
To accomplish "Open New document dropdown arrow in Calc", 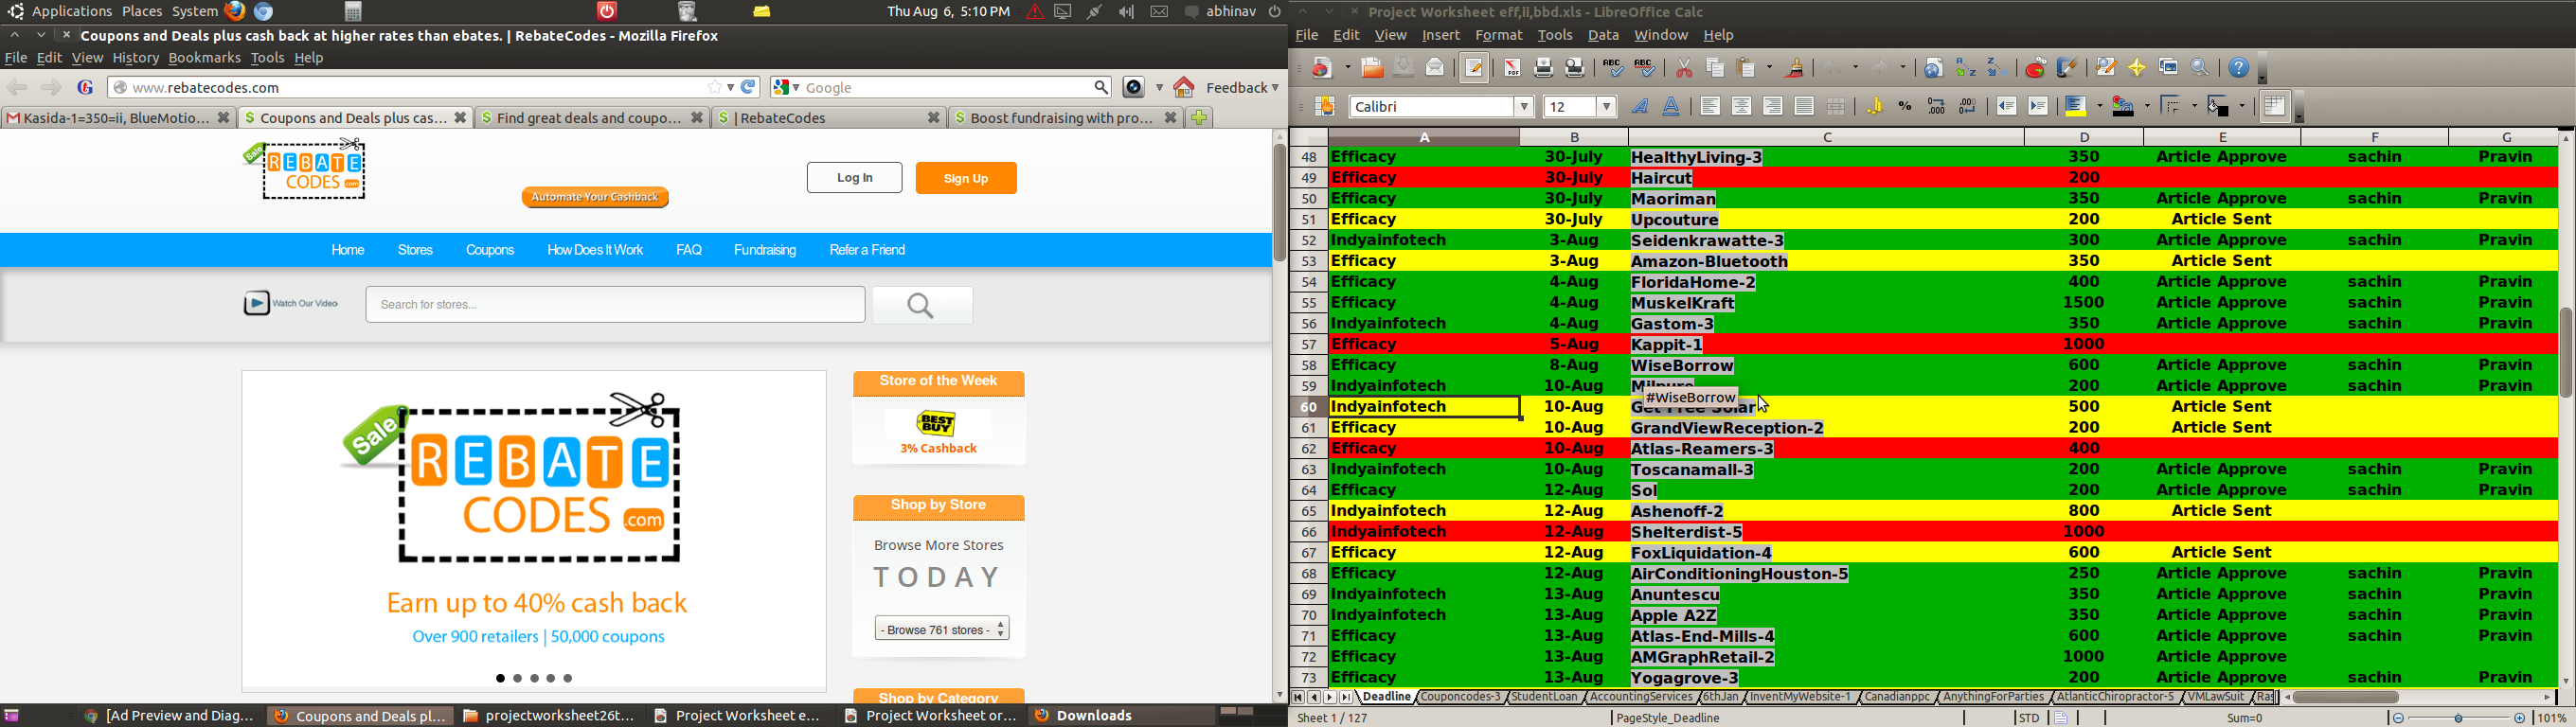I will (1348, 68).
